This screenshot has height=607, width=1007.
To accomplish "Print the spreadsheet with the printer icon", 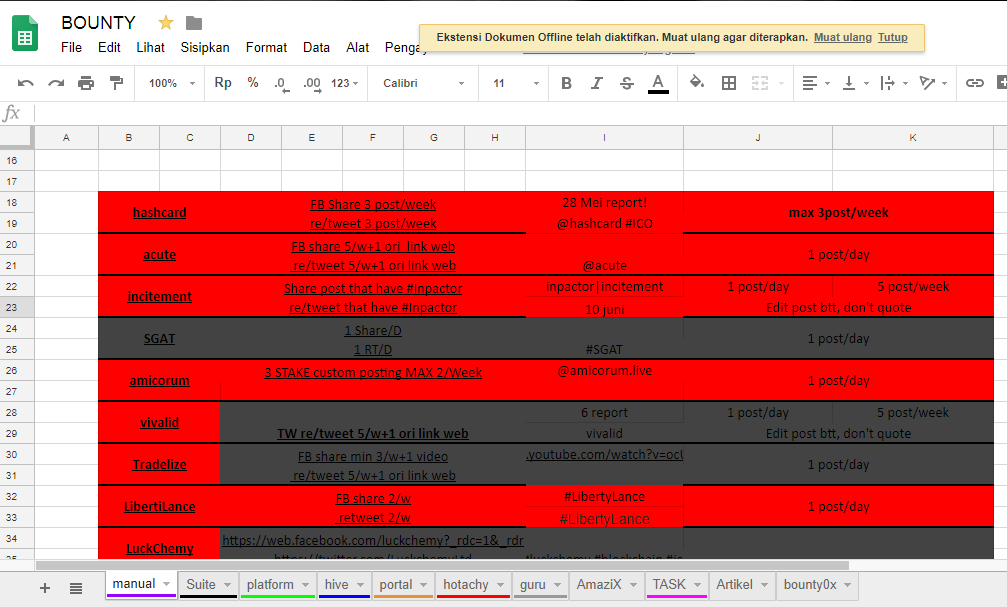I will click(x=86, y=83).
